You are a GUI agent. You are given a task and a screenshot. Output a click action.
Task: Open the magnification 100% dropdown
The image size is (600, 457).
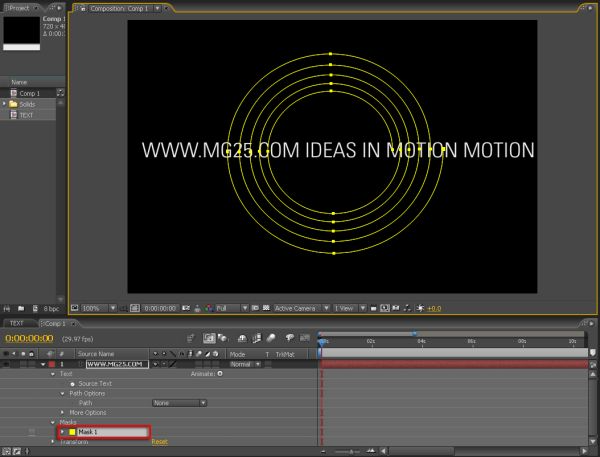click(x=99, y=308)
